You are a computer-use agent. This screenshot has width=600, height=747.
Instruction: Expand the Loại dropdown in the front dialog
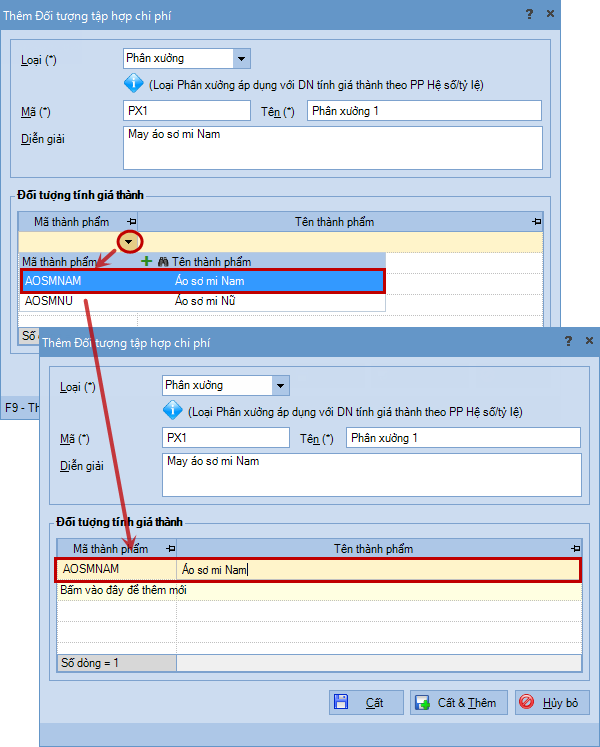pos(280,386)
